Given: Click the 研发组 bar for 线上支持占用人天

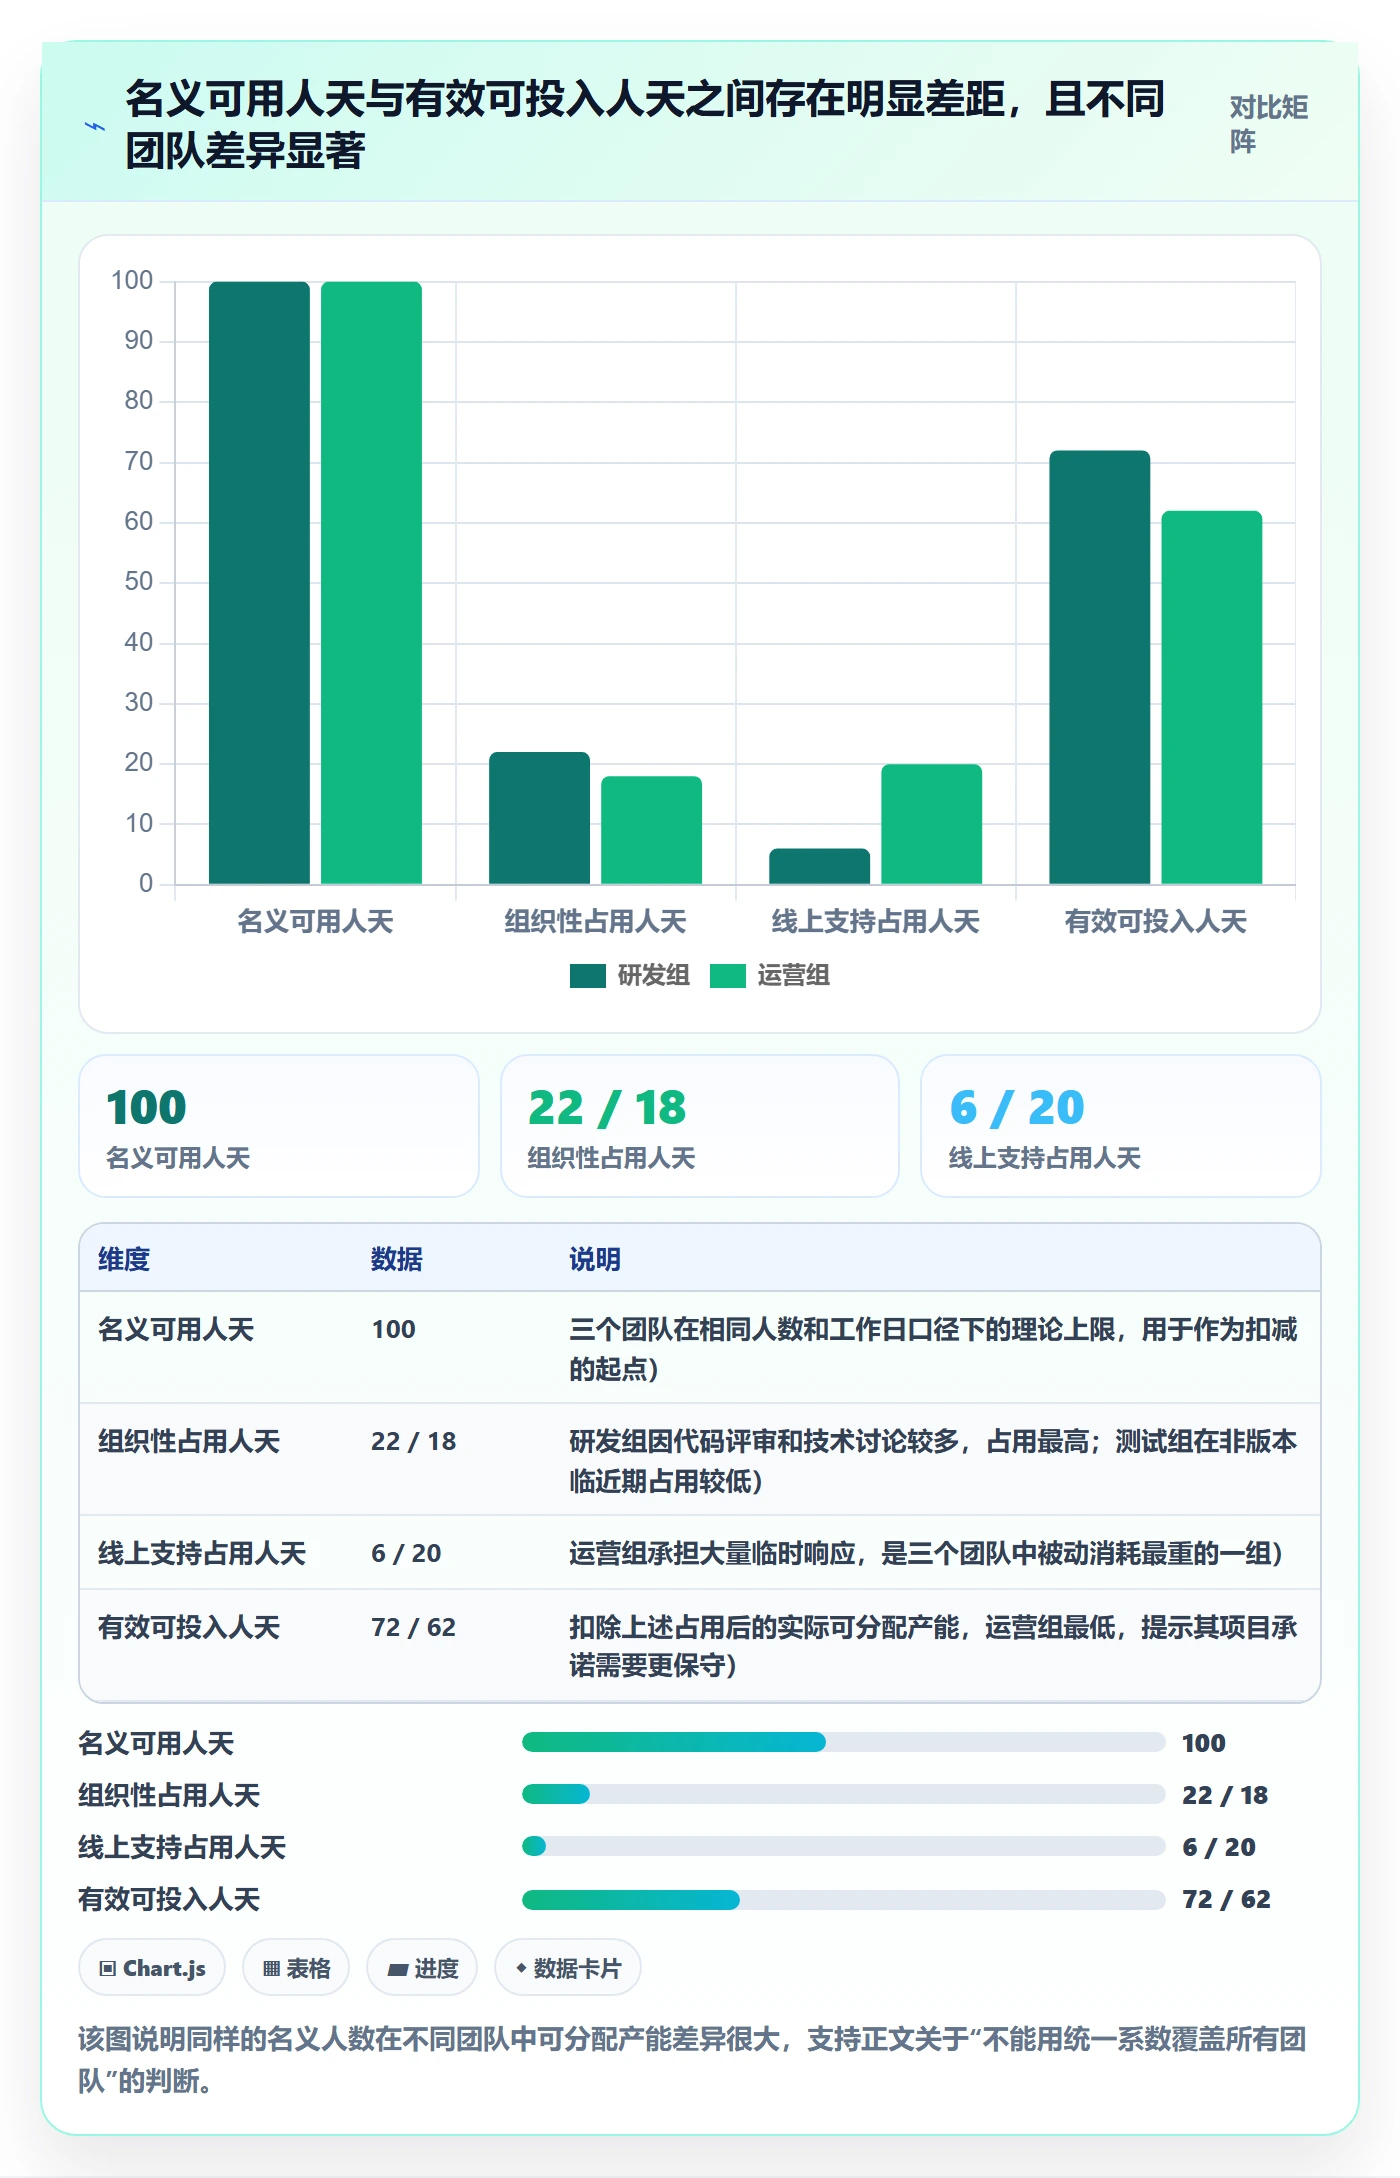Looking at the screenshot, I should point(819,866).
